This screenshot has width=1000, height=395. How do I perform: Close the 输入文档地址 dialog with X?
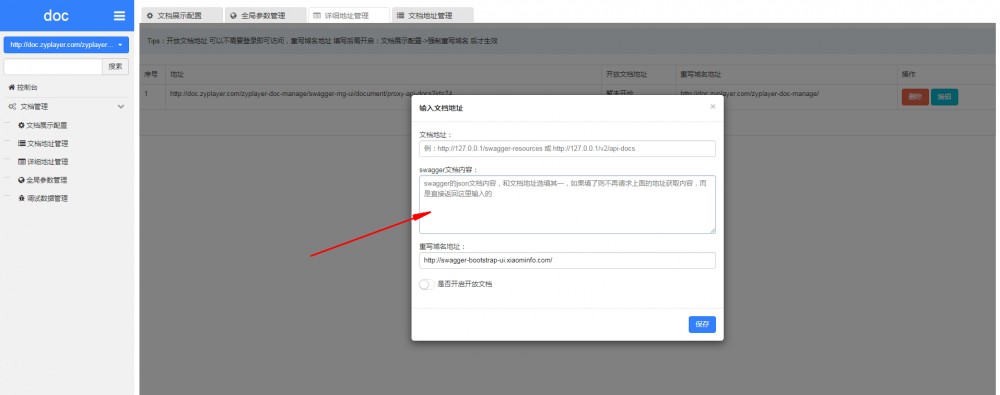tap(712, 107)
